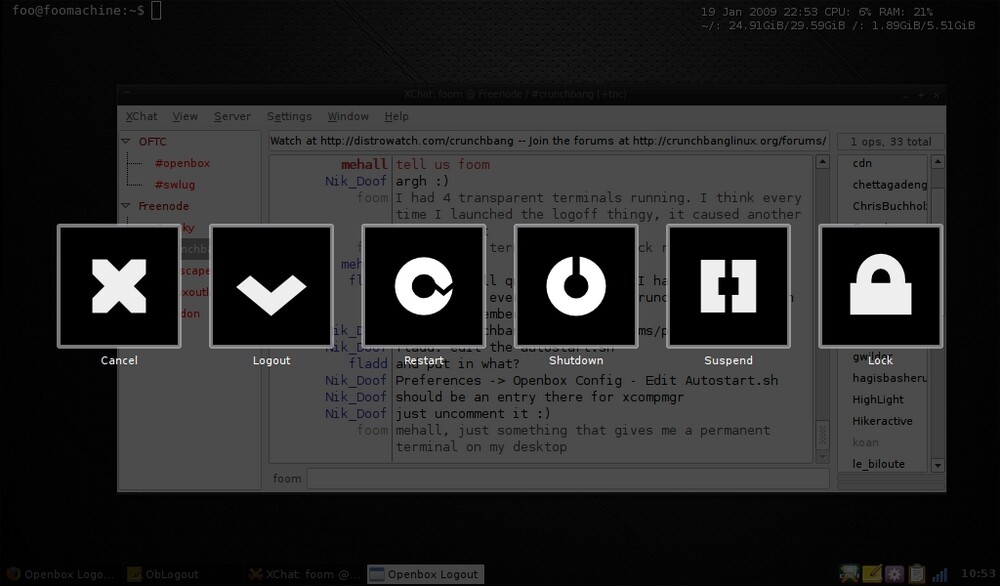Click the chat message input field
The height and width of the screenshot is (586, 1000).
pos(567,479)
